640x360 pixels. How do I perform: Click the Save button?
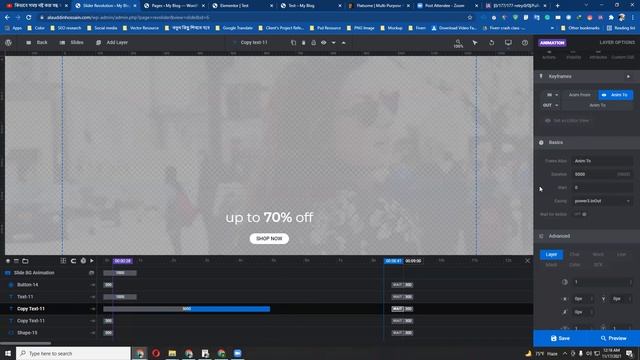pyautogui.click(x=560, y=338)
